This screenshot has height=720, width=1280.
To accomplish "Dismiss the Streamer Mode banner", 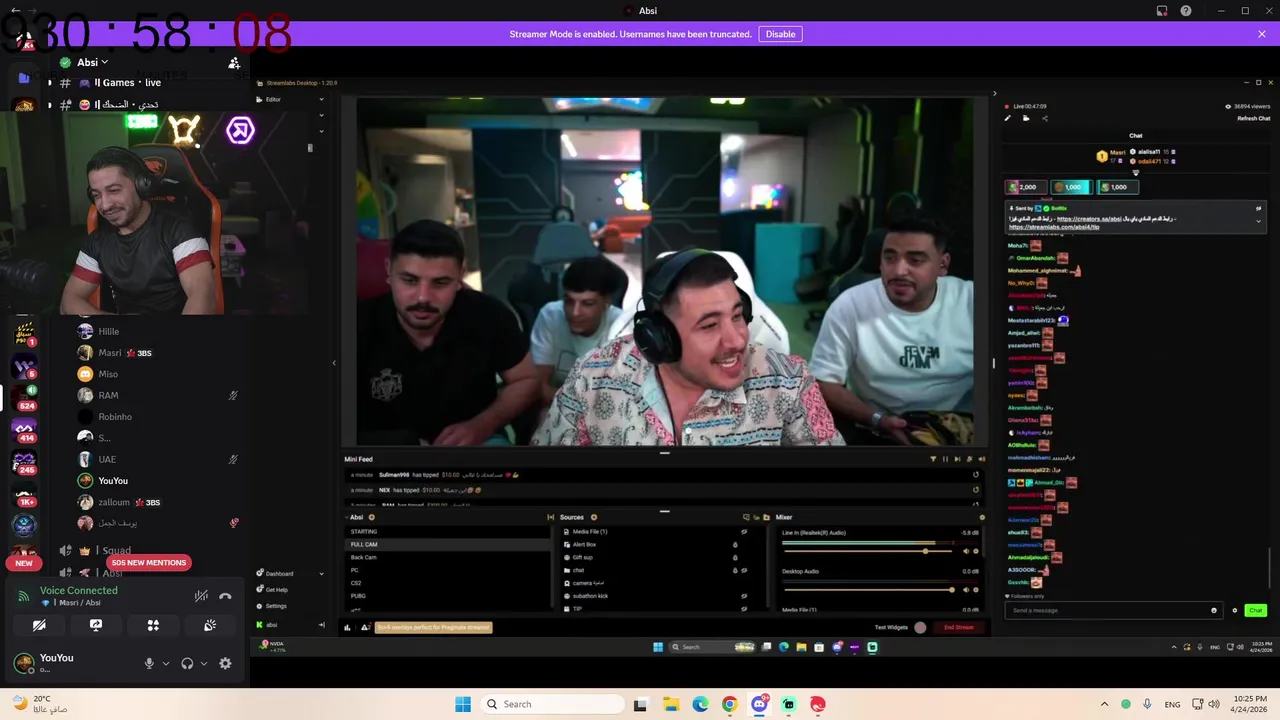I will 1262,34.
